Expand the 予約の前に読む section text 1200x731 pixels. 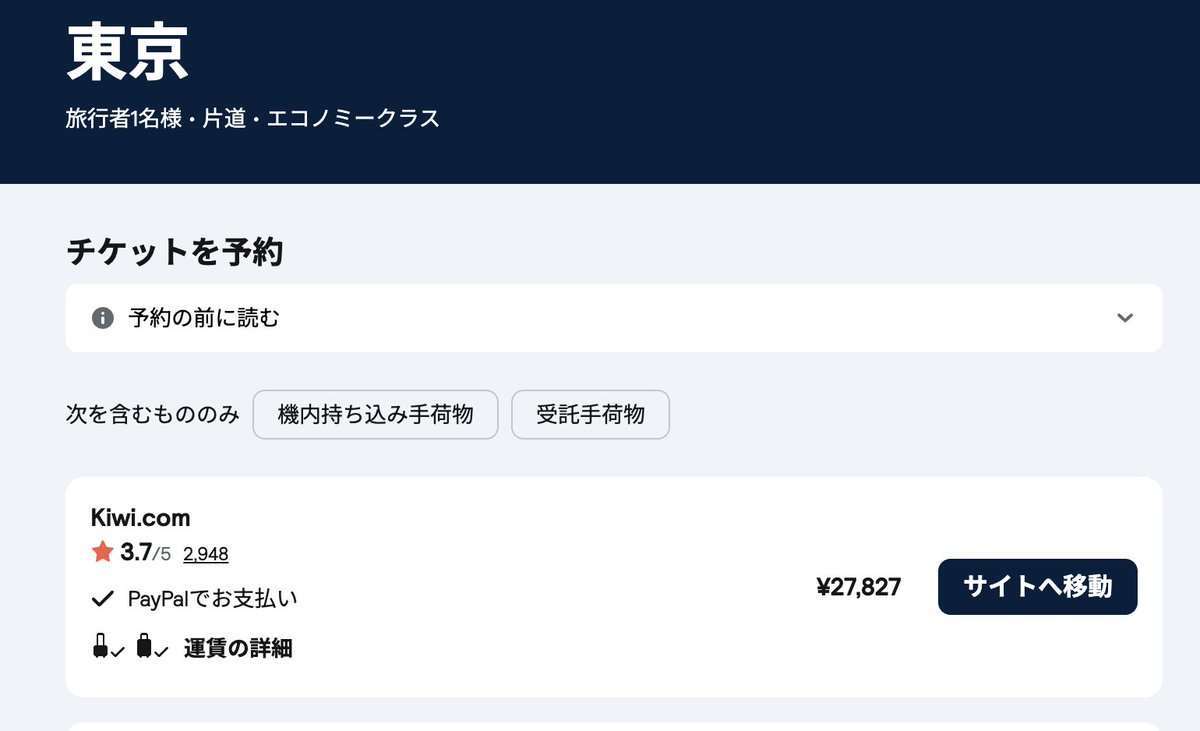coord(204,318)
